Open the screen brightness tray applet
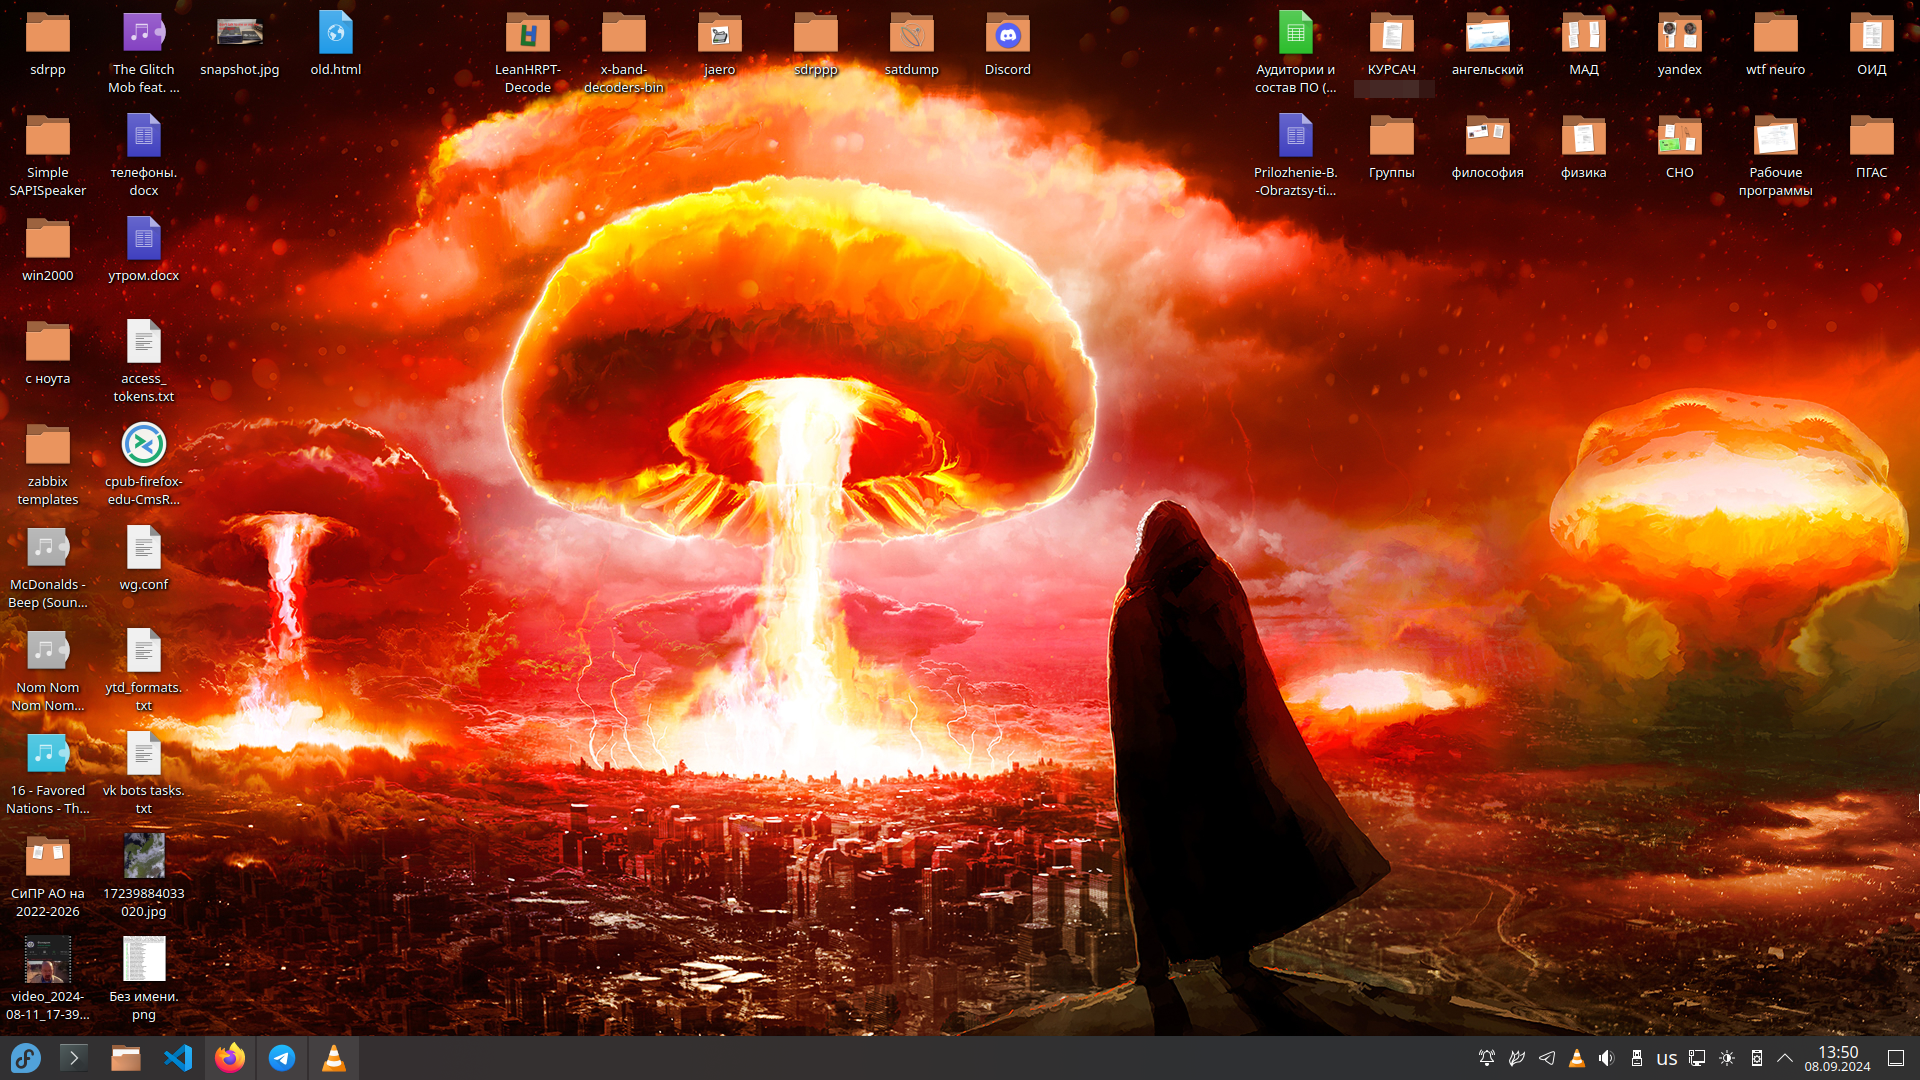The image size is (1920, 1080). point(1727,1058)
